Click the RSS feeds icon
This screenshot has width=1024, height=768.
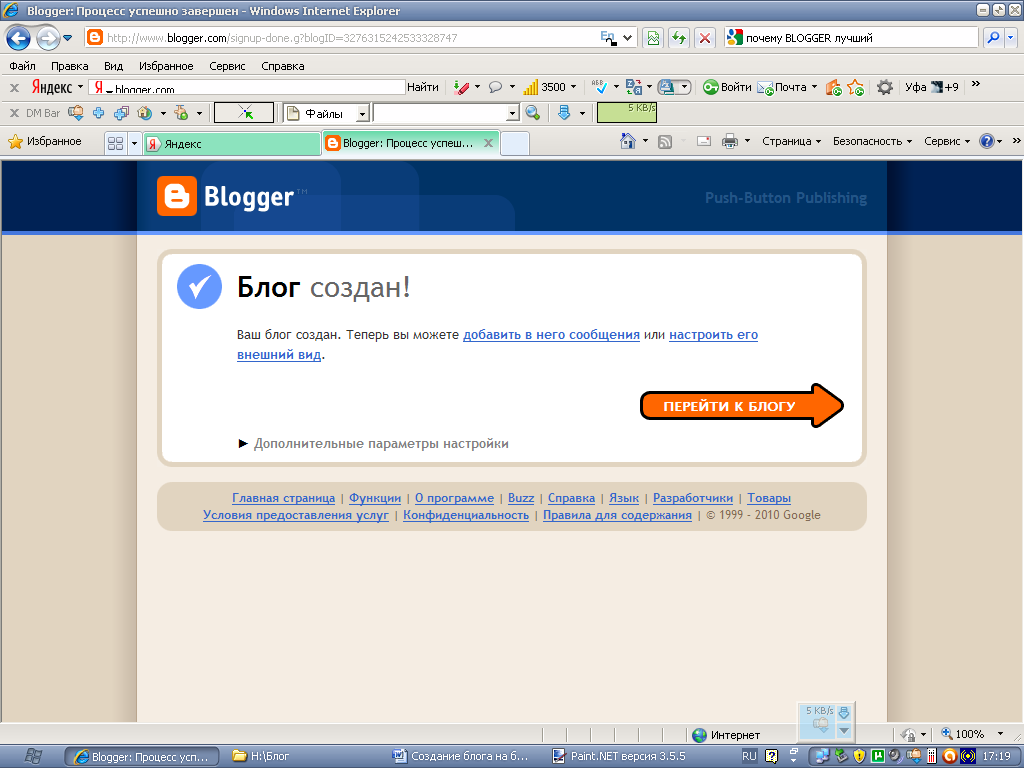[x=665, y=141]
